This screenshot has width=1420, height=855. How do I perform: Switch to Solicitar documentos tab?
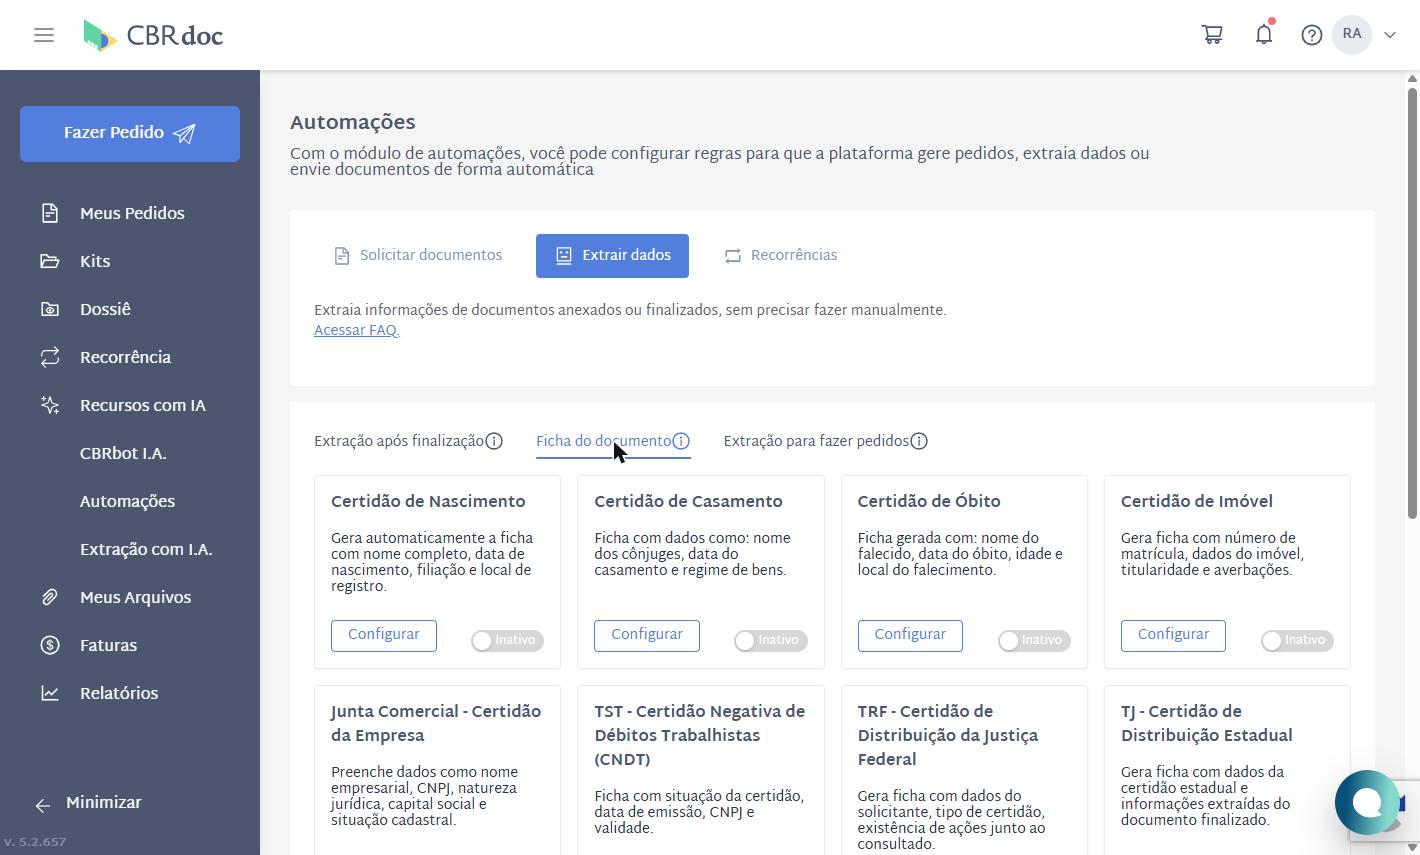coord(418,256)
